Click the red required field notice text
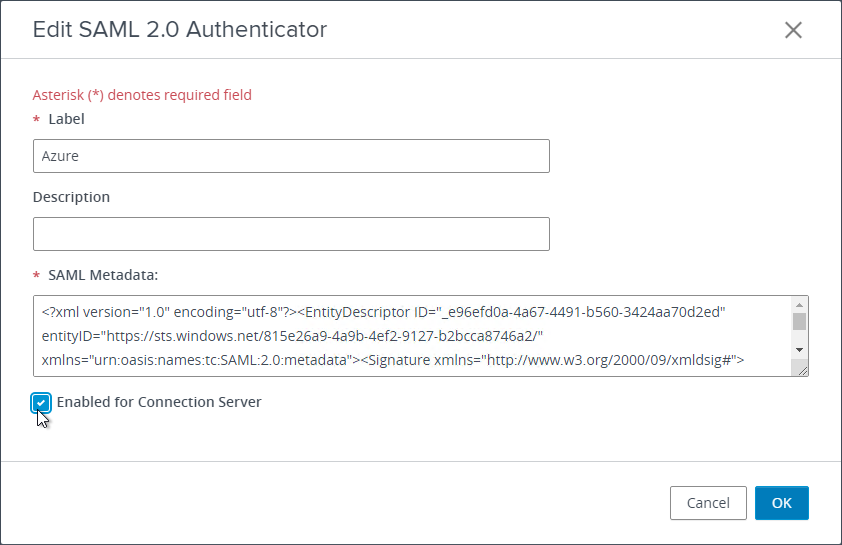 (142, 95)
